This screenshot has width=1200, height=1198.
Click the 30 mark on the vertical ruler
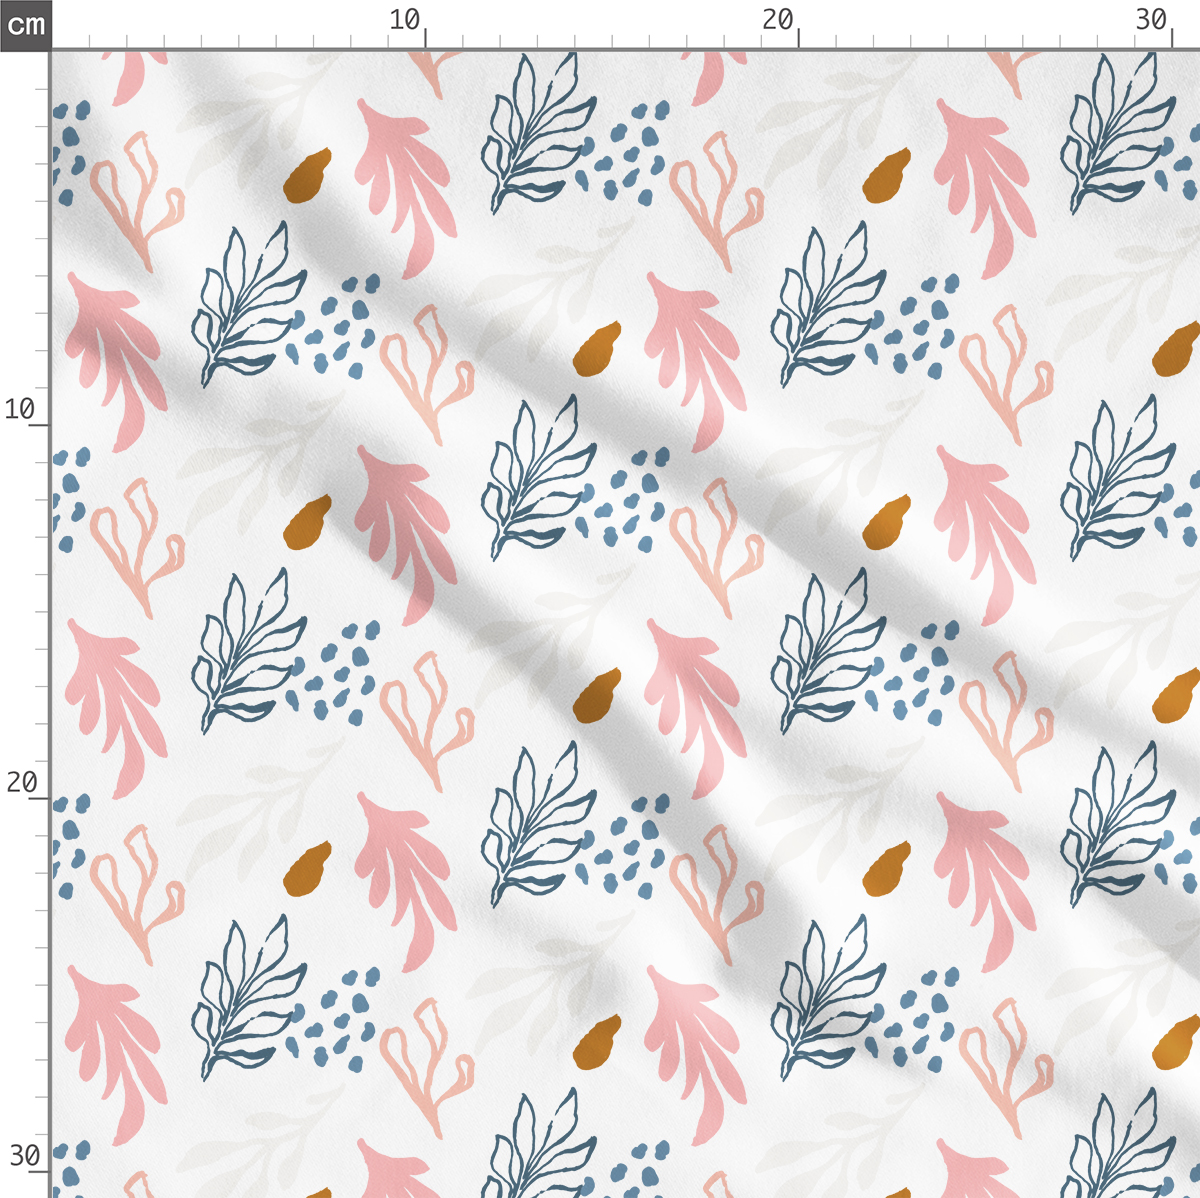click(25, 1157)
